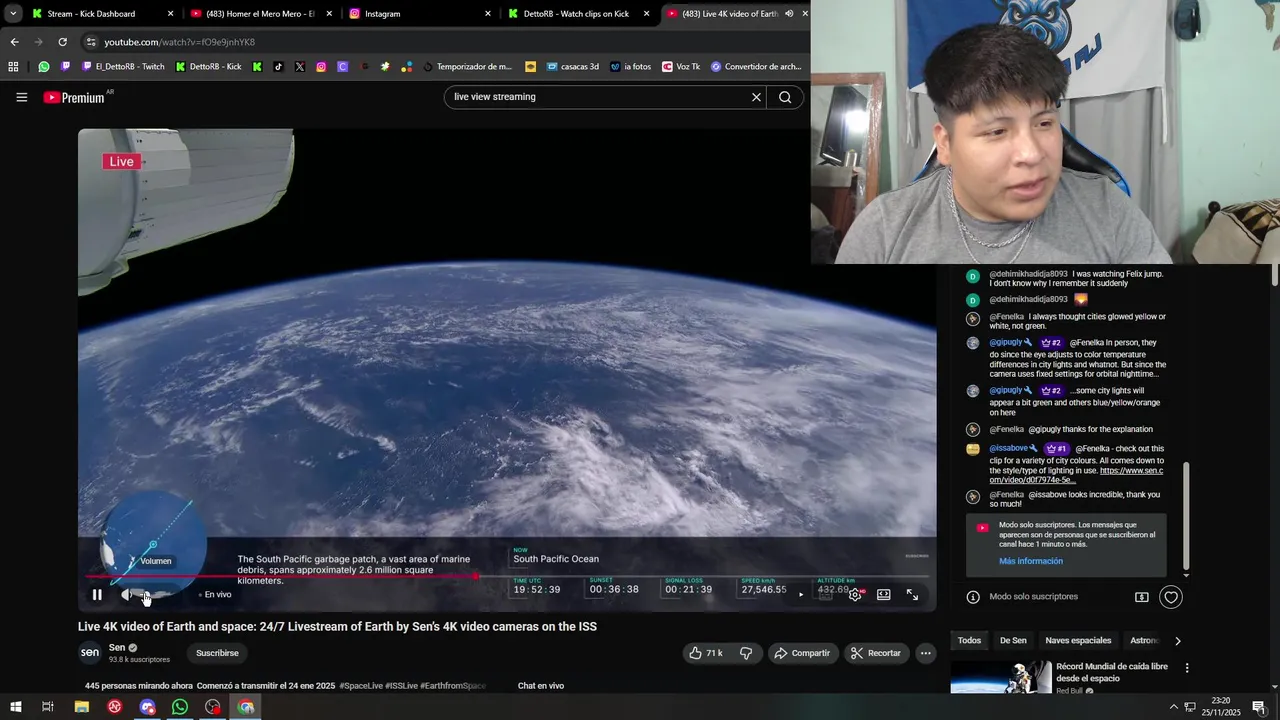Open El_DettoRB - Twitch bookmark

(123, 67)
